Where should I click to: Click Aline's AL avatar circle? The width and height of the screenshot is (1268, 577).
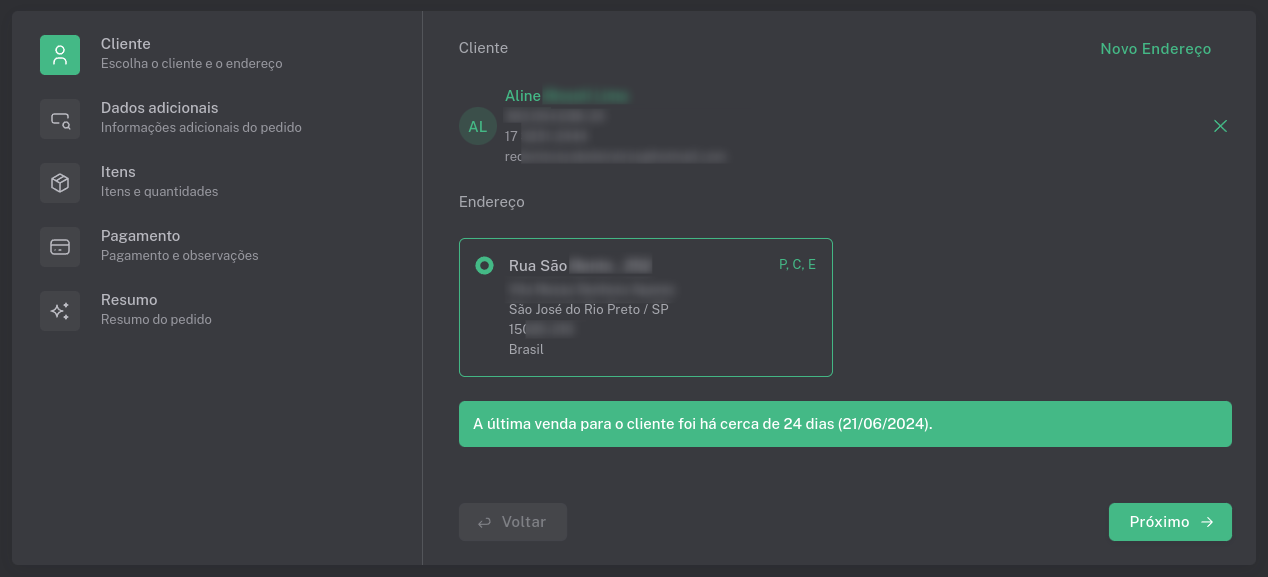(477, 126)
